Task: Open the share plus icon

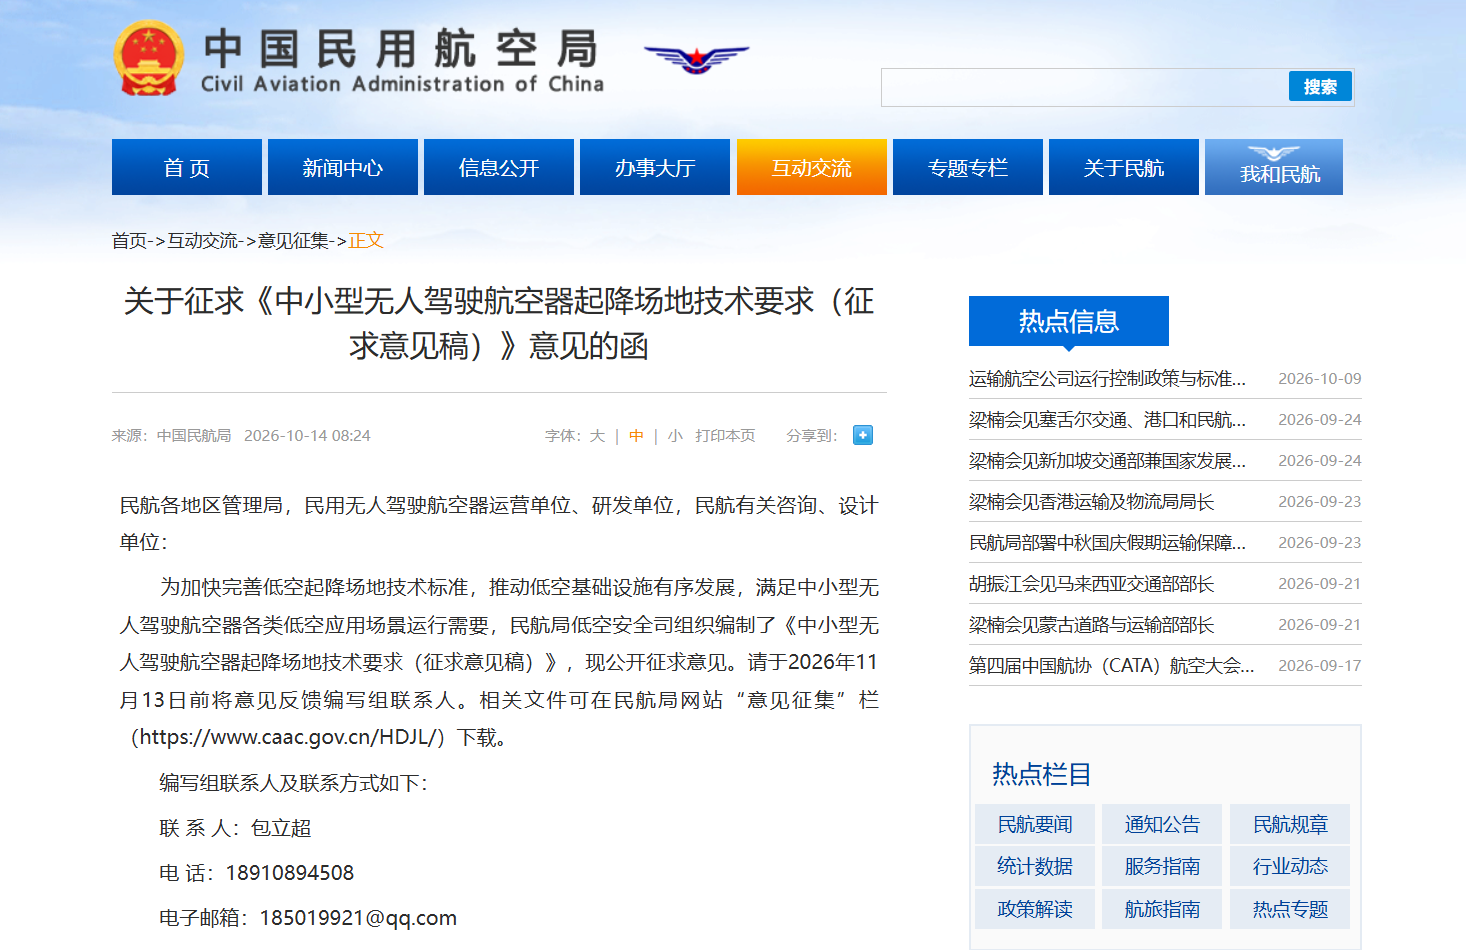Action: (863, 435)
